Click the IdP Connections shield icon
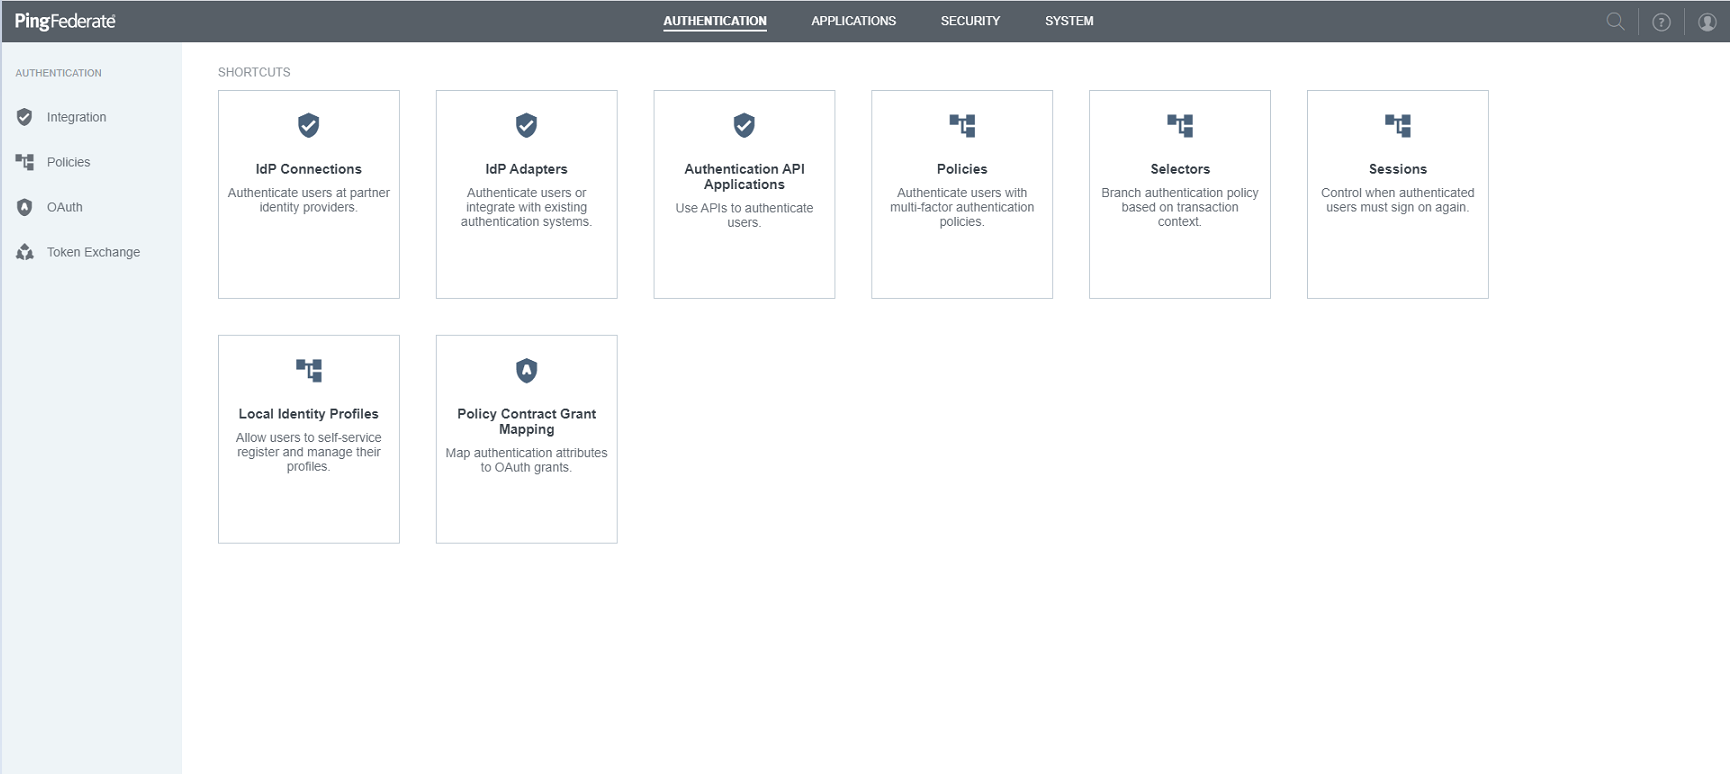 (309, 125)
